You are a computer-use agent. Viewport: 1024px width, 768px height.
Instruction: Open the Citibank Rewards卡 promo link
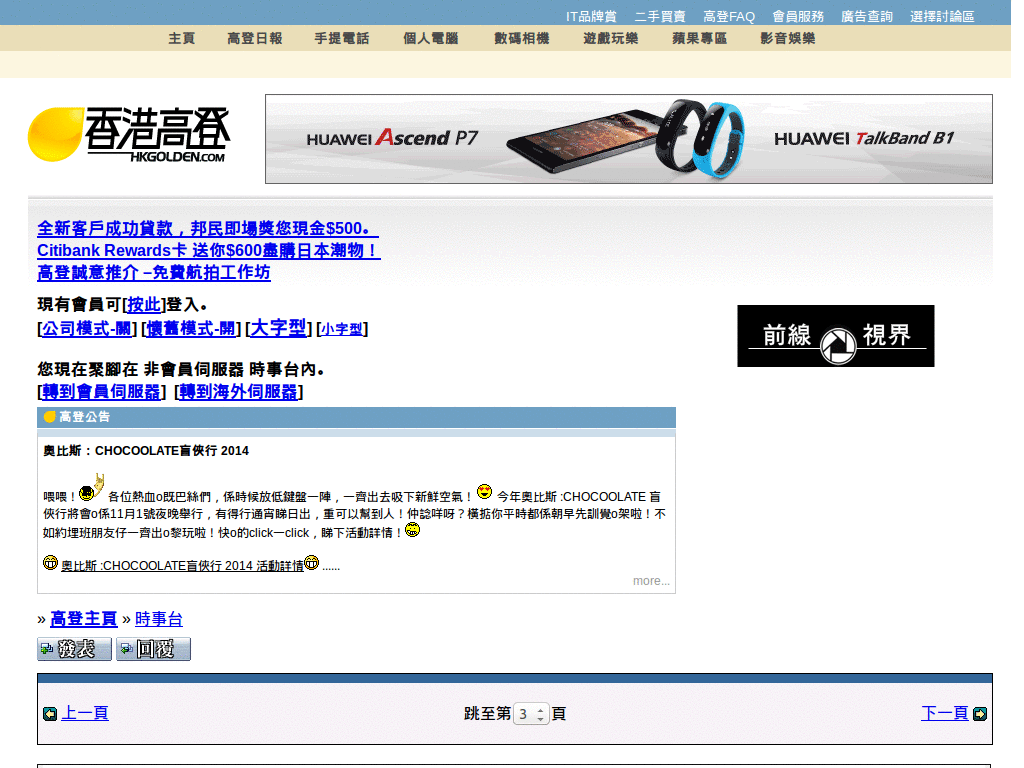209,251
